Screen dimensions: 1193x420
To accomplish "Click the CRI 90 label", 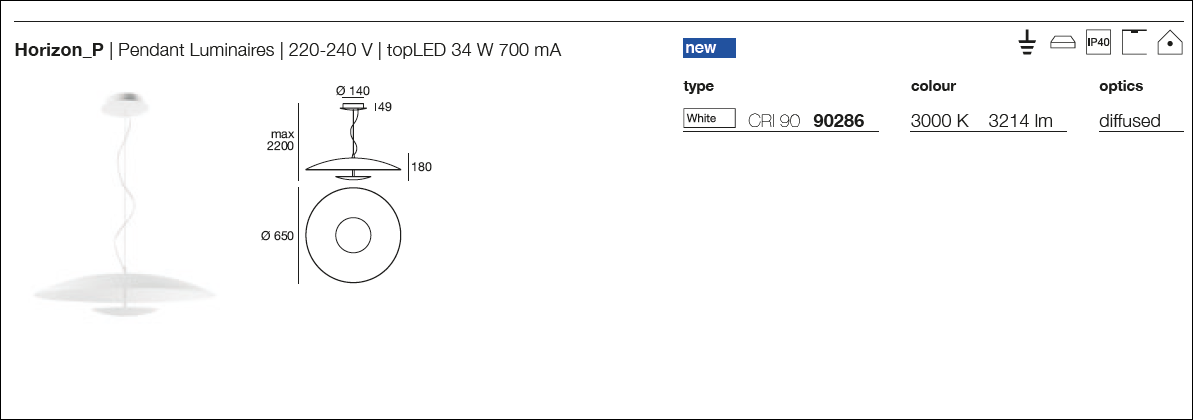I will click(x=774, y=120).
